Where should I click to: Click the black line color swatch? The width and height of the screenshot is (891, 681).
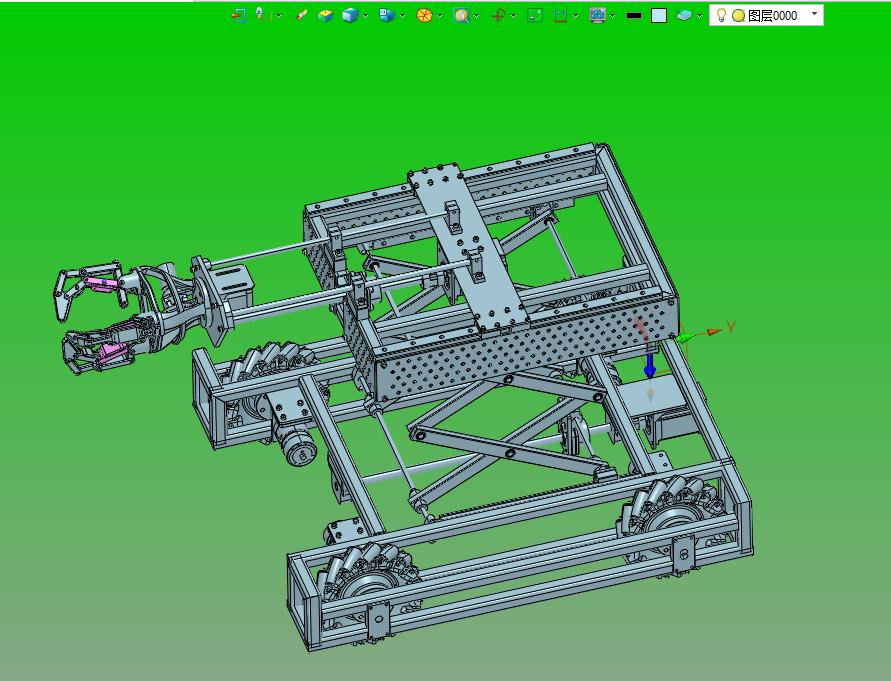[634, 16]
